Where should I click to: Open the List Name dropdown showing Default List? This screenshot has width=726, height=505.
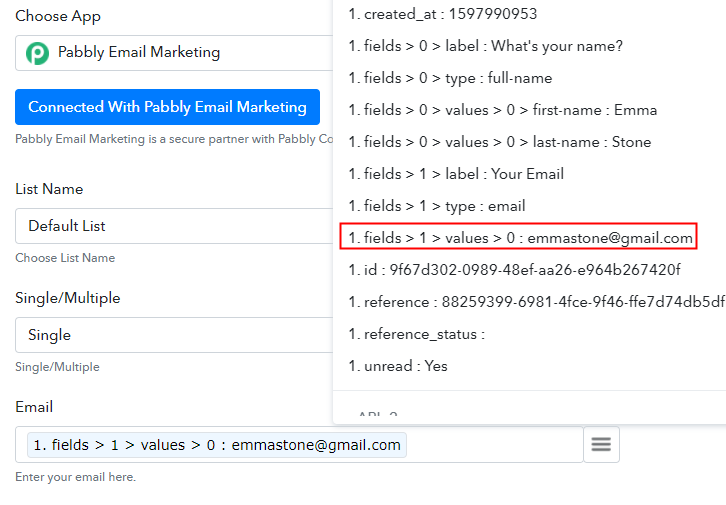click(x=174, y=226)
